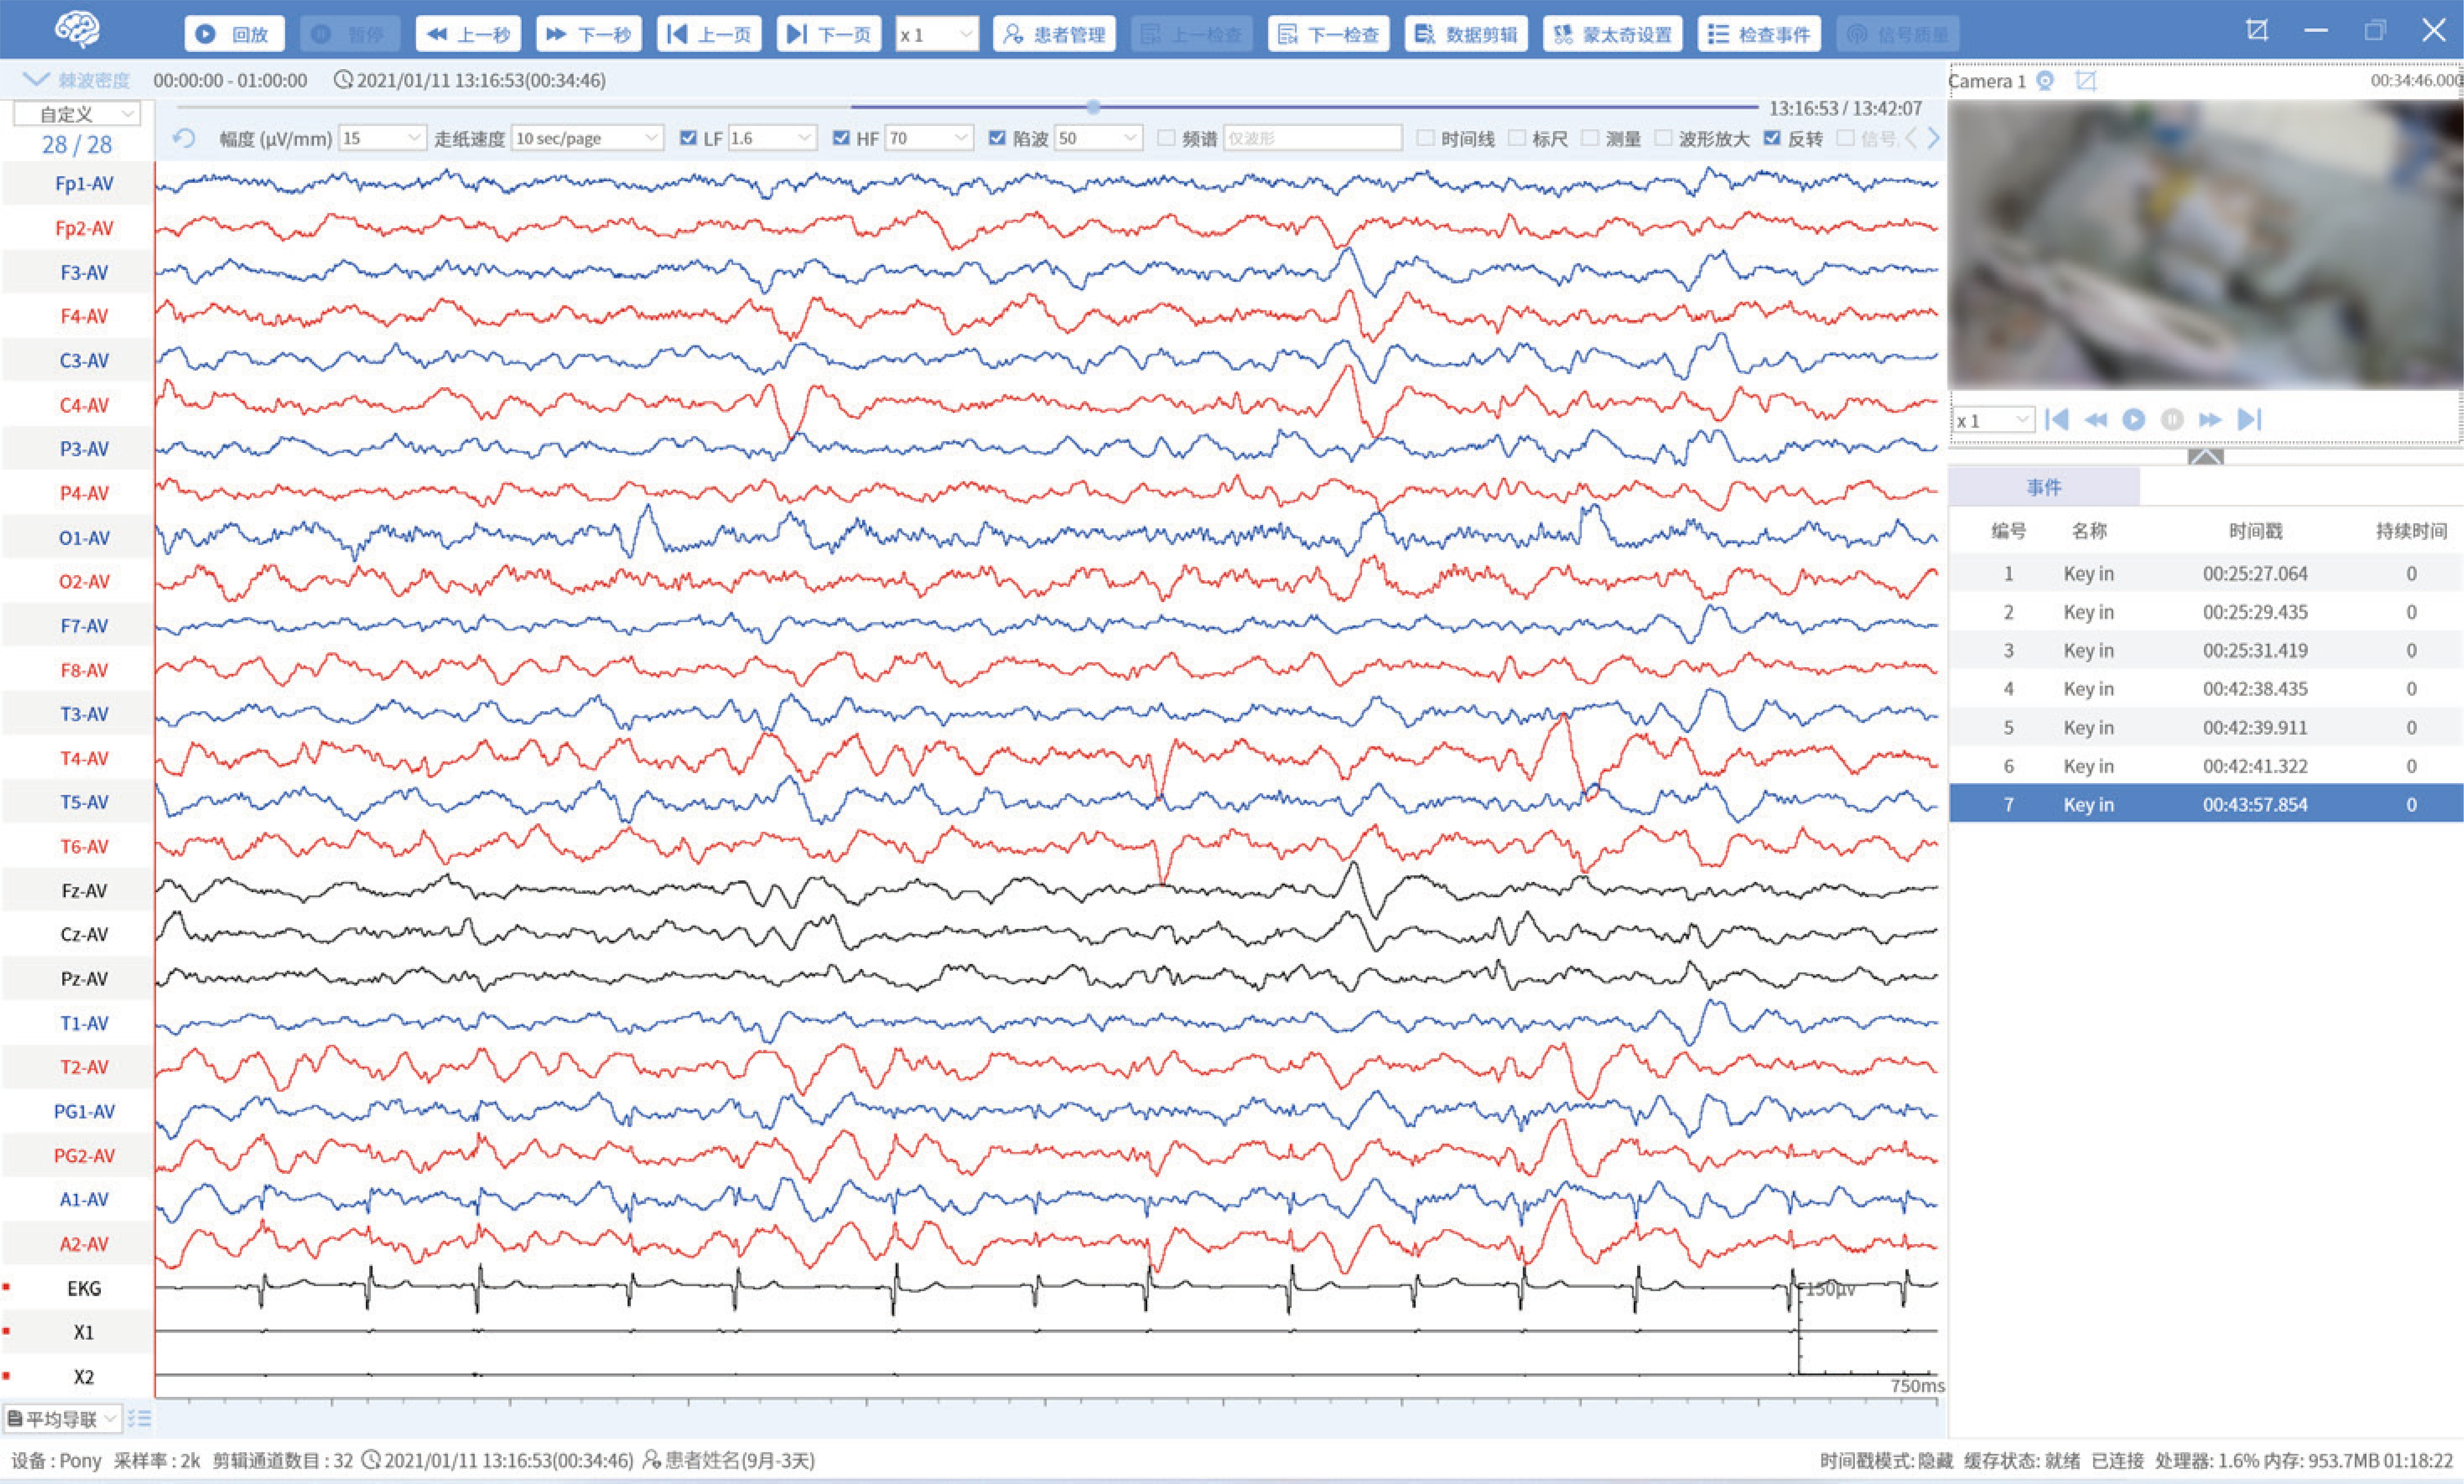
Task: Click left arrow on options bar
Action: pos(1911,138)
